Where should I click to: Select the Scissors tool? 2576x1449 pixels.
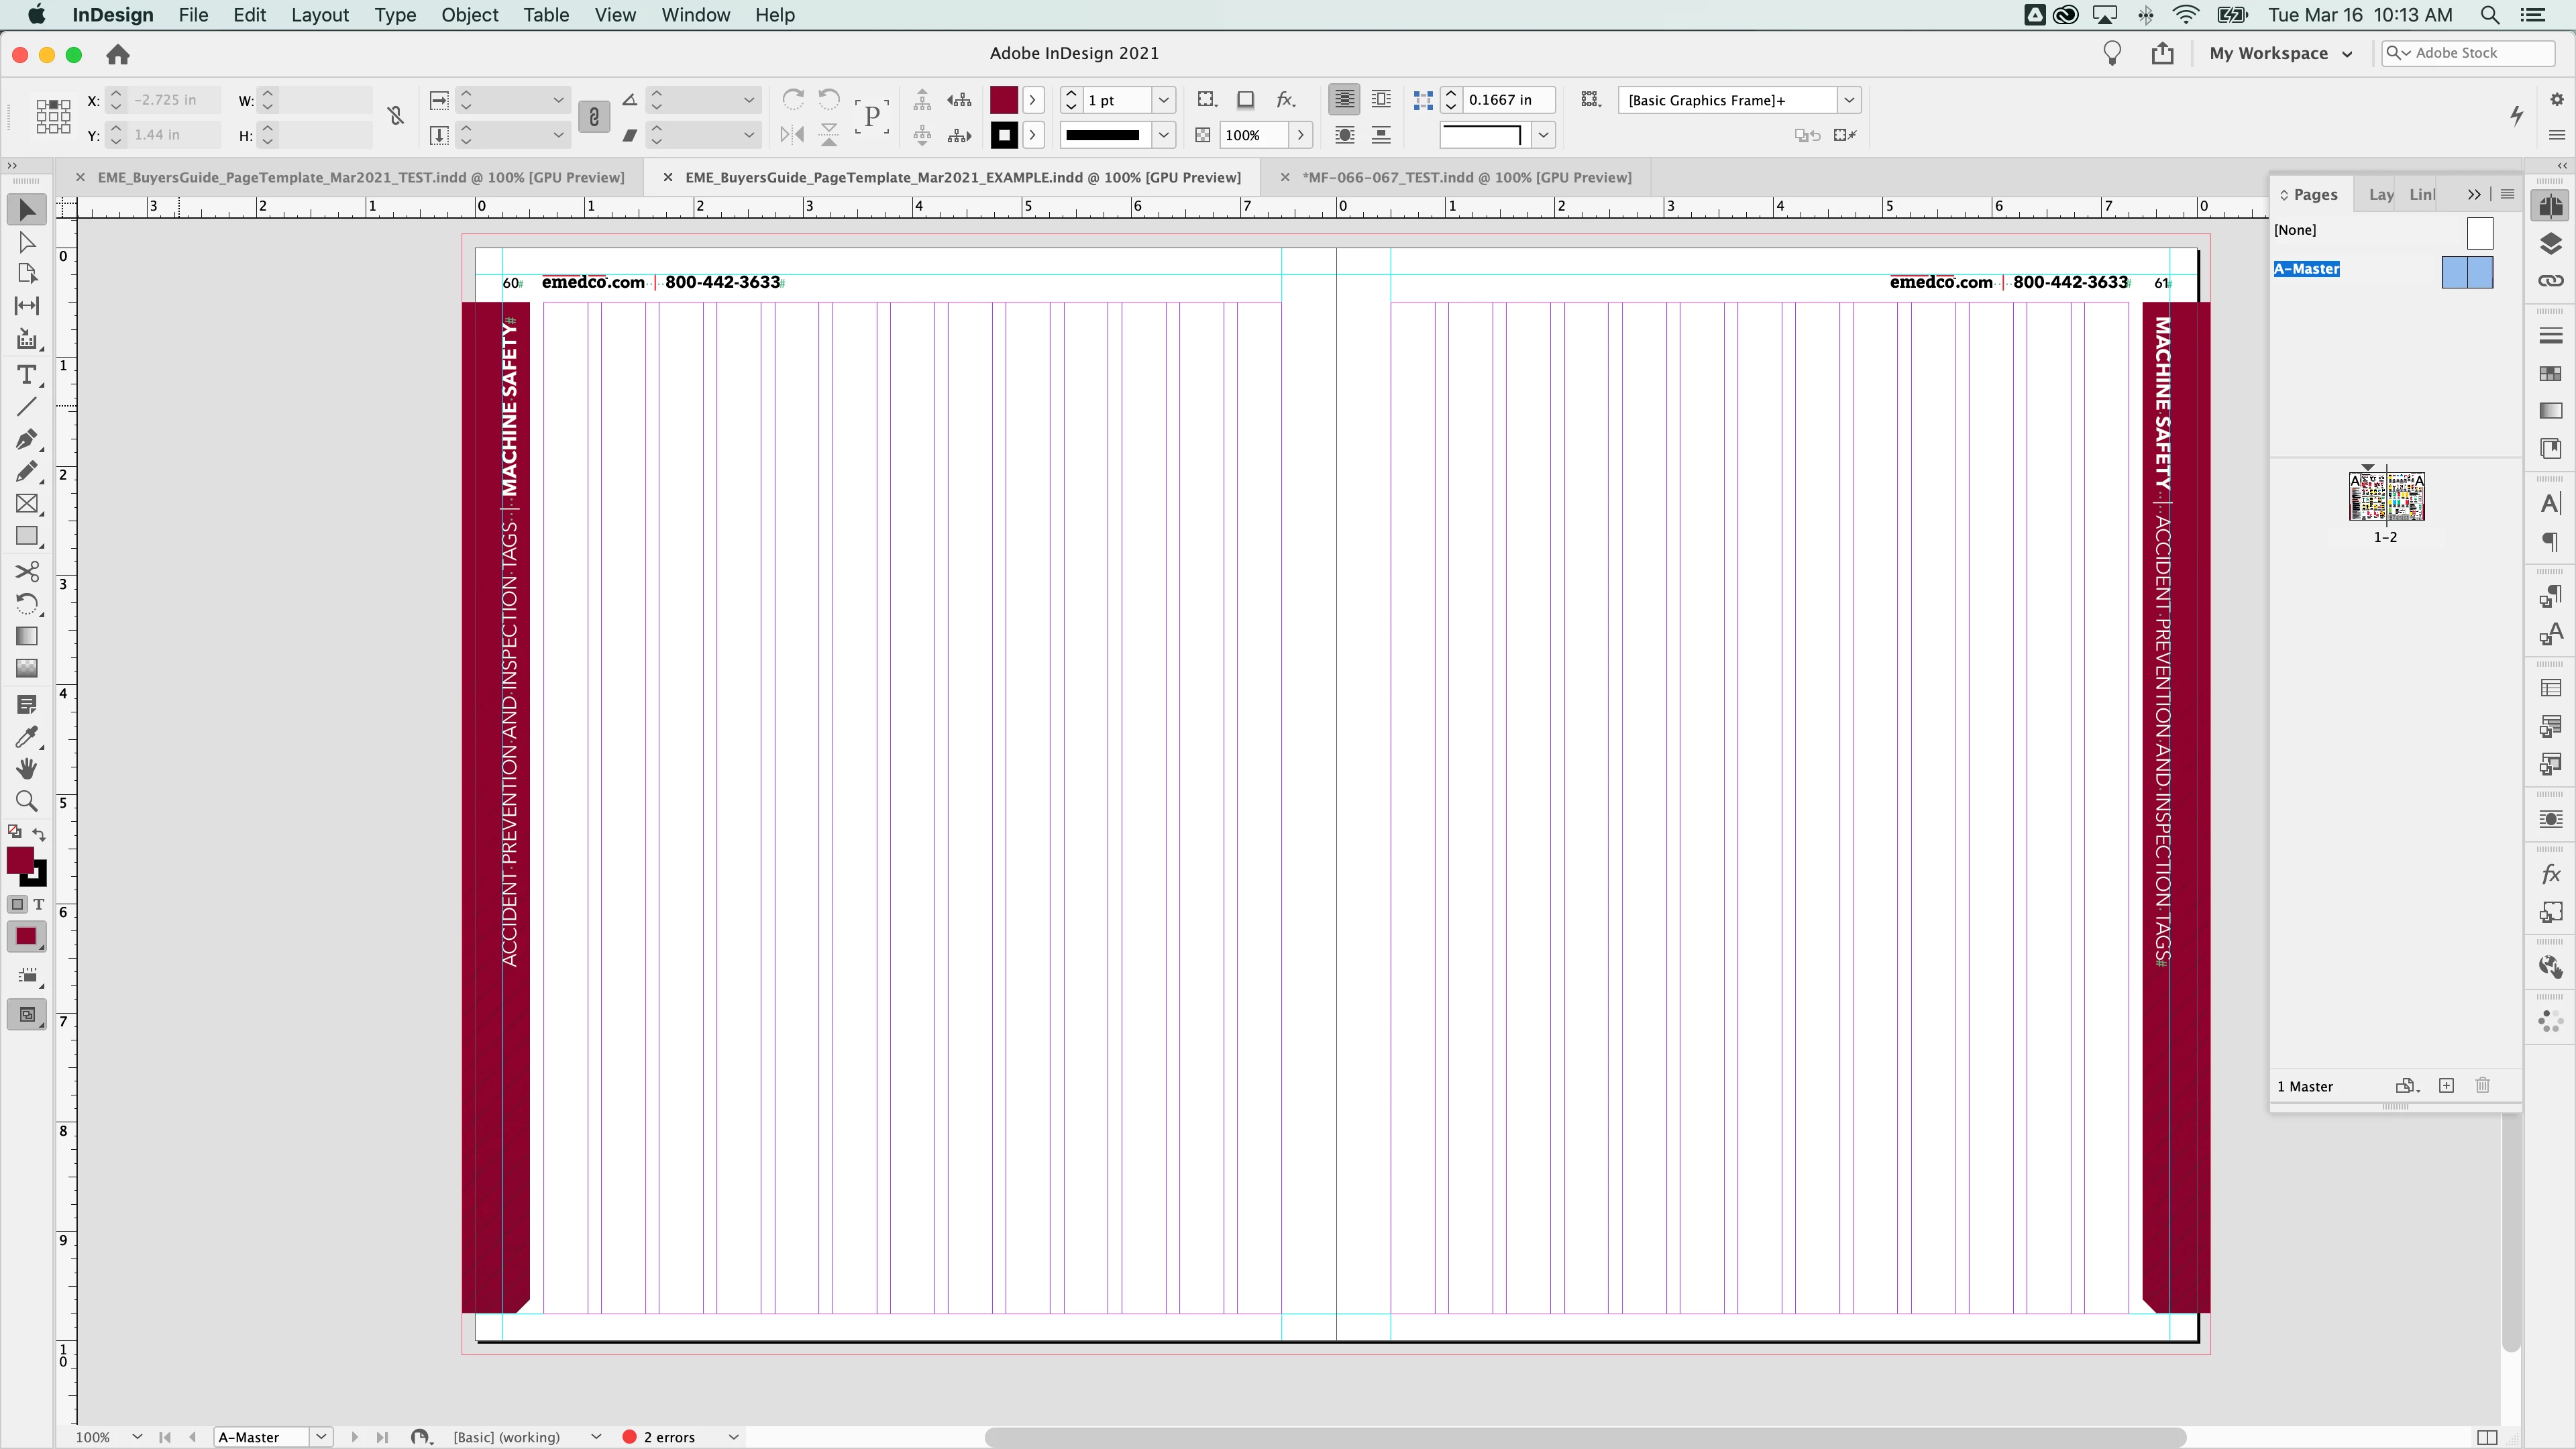click(27, 571)
